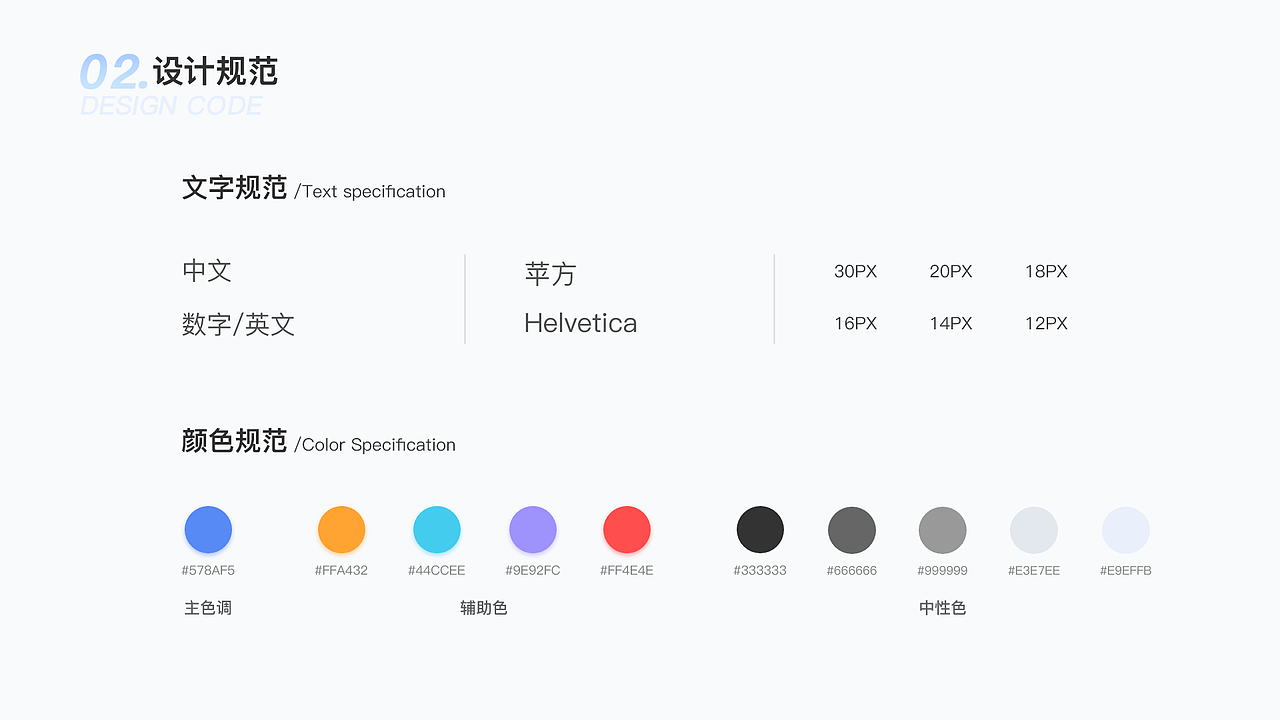Image resolution: width=1280 pixels, height=720 pixels.
Task: Click the 苹方 font name
Action: point(550,273)
